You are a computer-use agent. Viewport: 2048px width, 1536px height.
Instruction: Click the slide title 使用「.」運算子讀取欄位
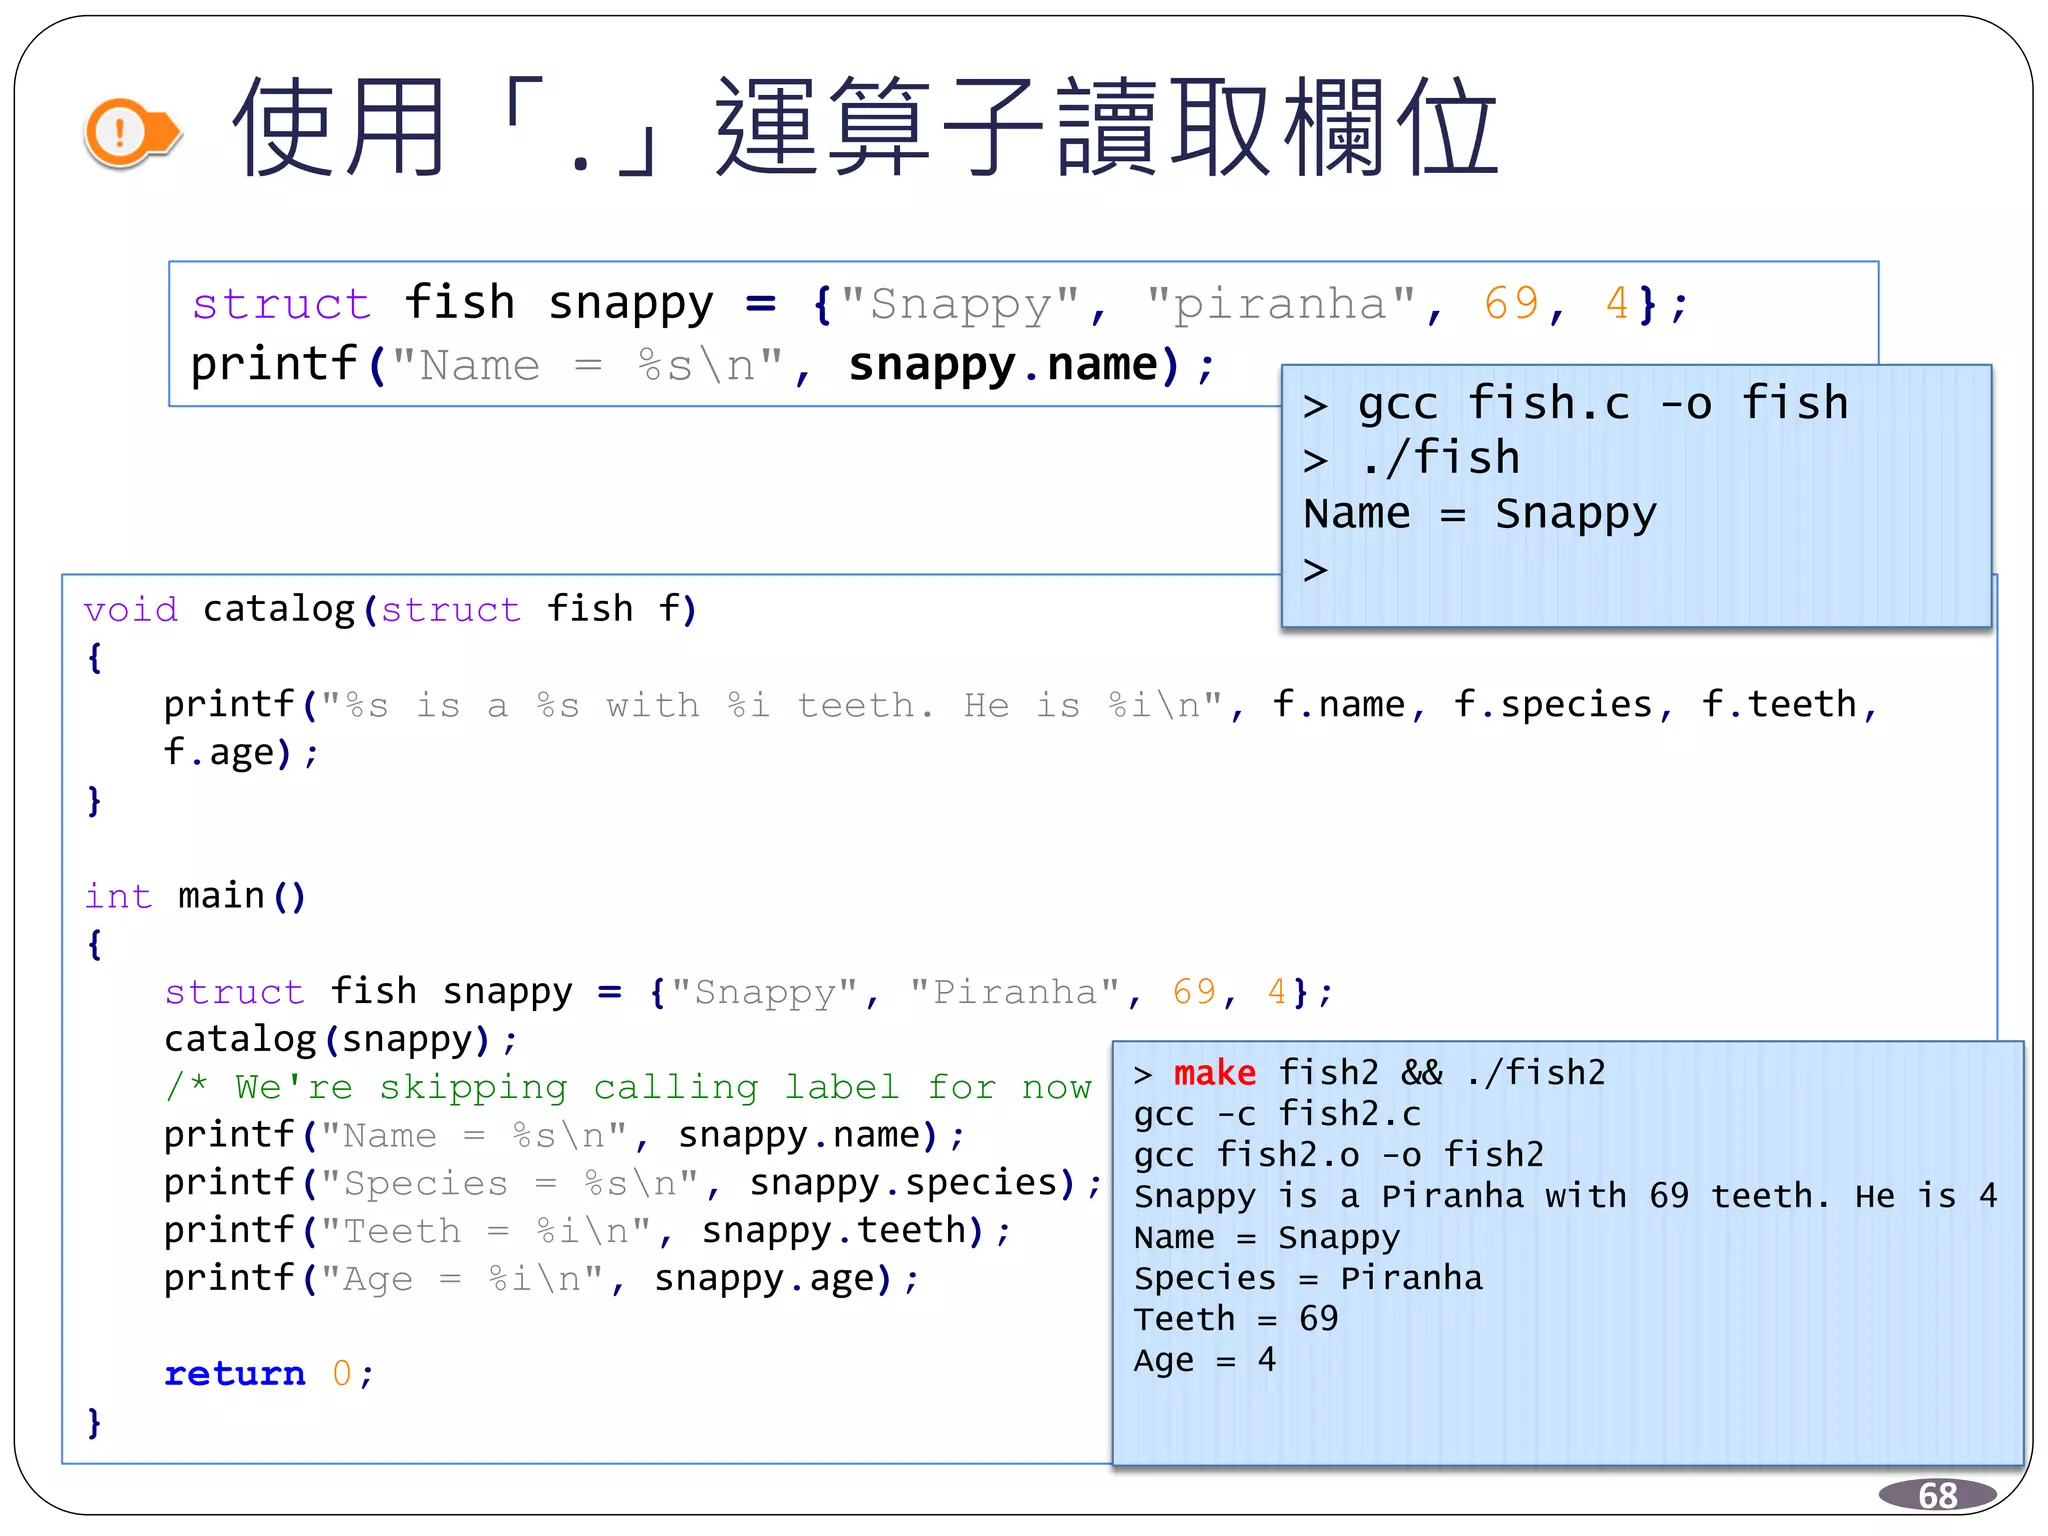pos(866,128)
